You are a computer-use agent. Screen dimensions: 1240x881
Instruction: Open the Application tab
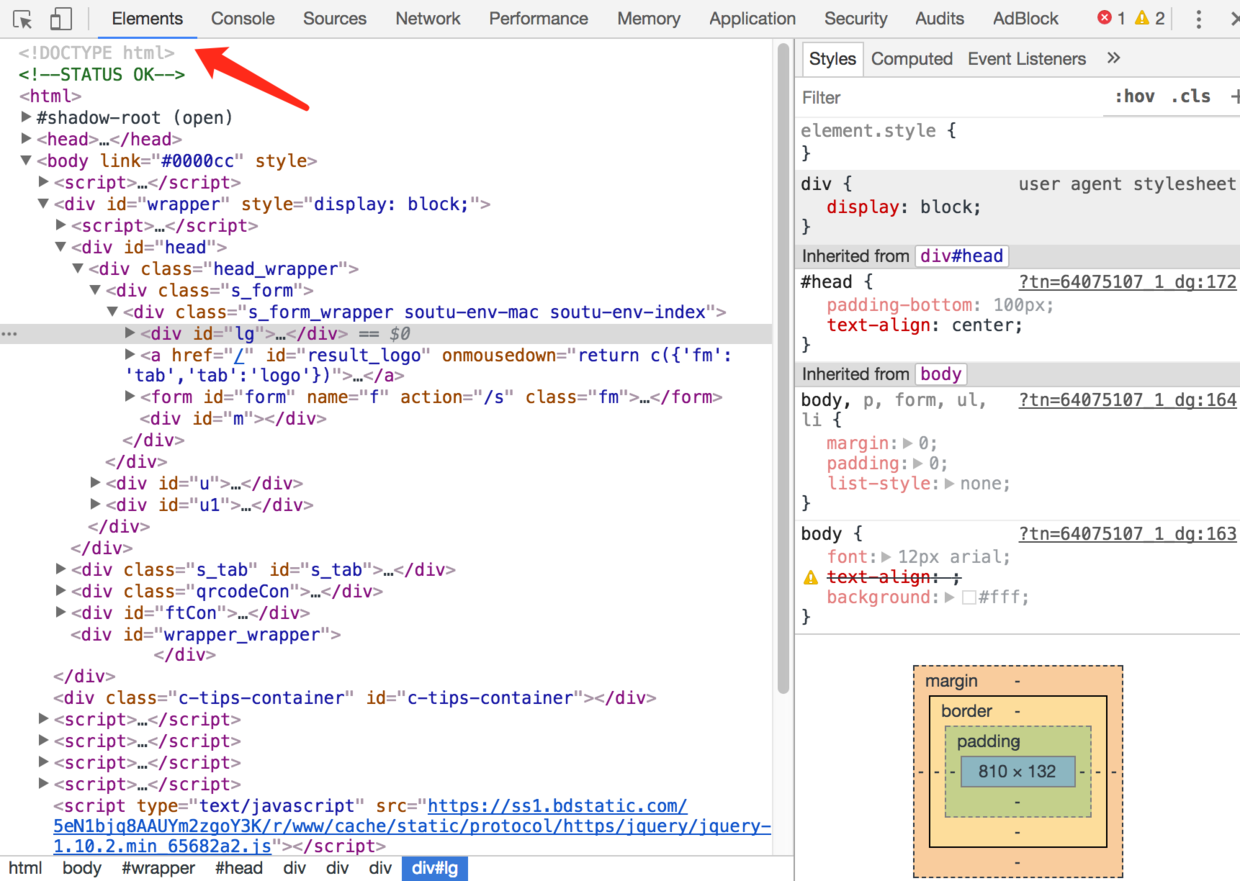tap(753, 18)
